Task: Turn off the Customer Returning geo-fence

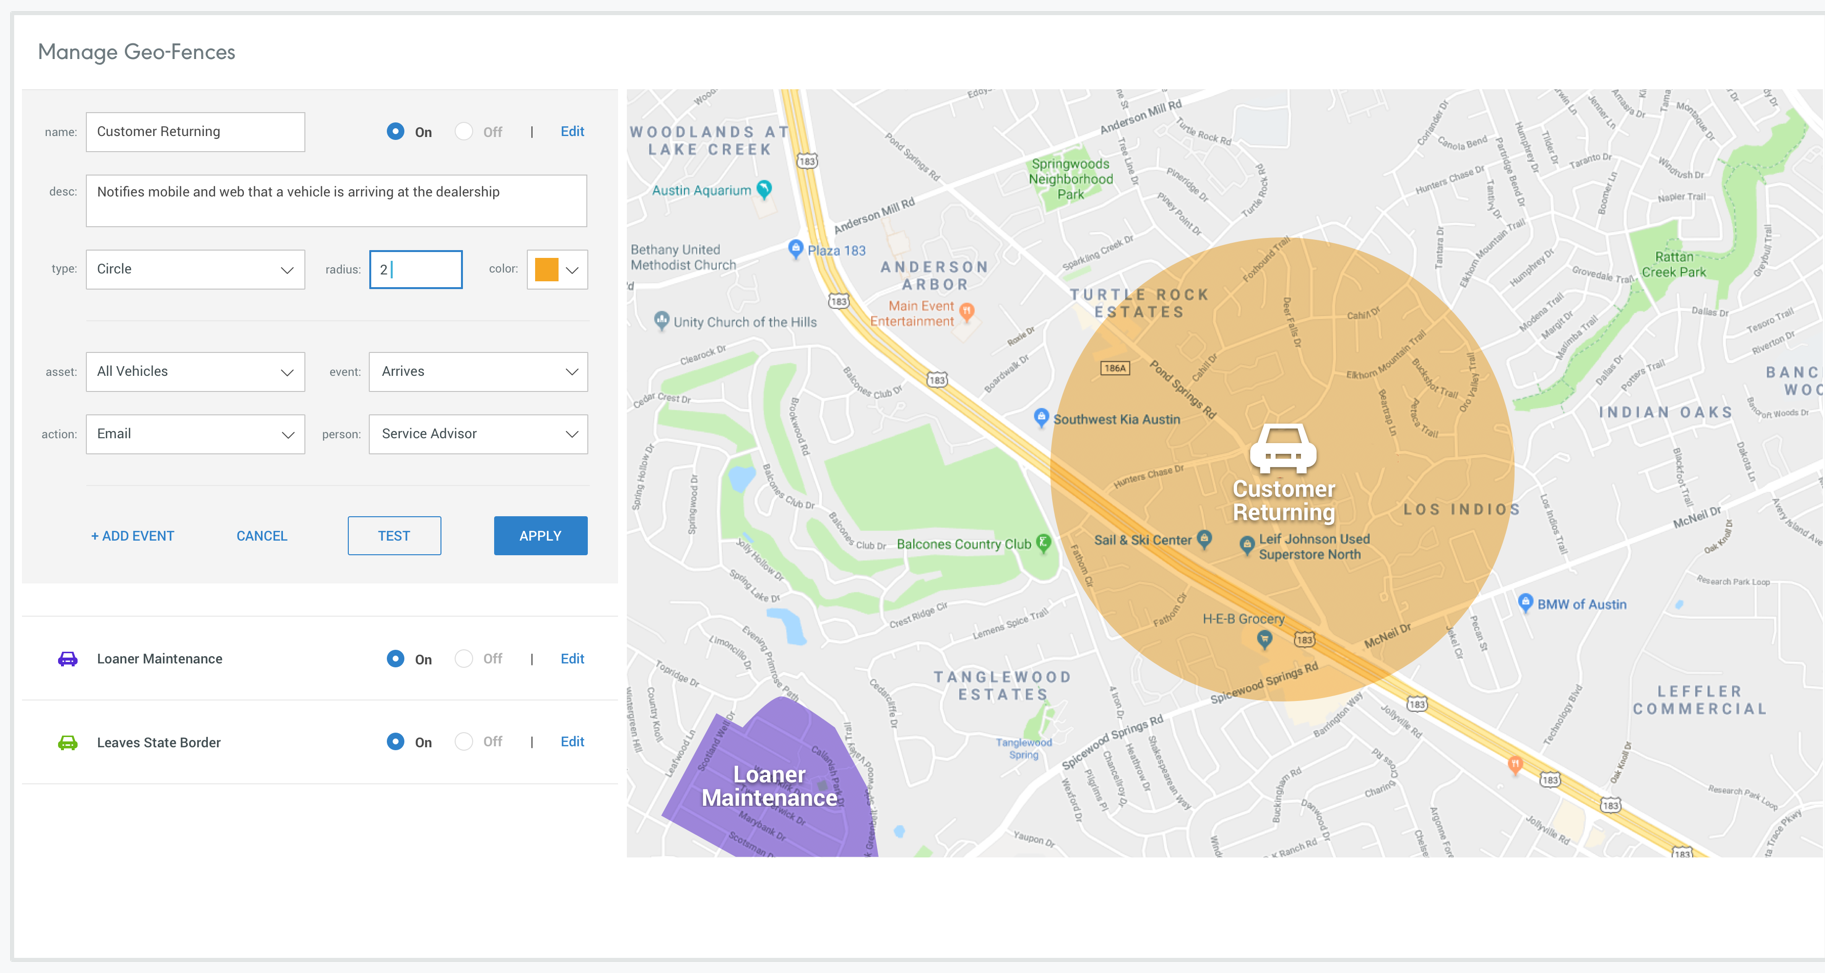Action: point(464,132)
